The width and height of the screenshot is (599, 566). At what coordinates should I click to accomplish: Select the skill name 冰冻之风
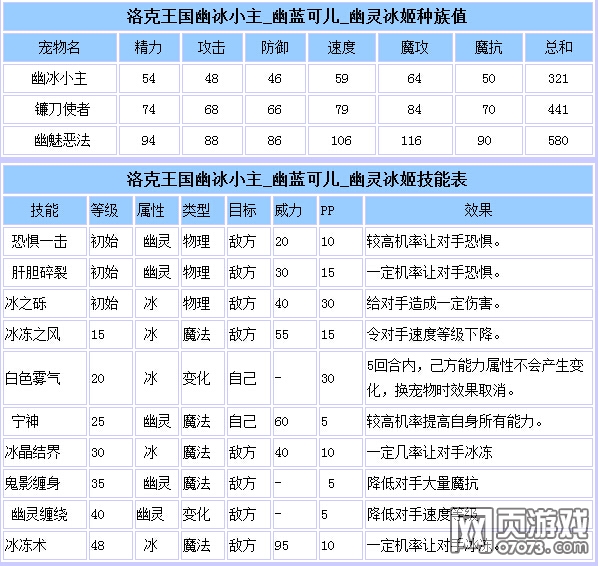[32, 335]
